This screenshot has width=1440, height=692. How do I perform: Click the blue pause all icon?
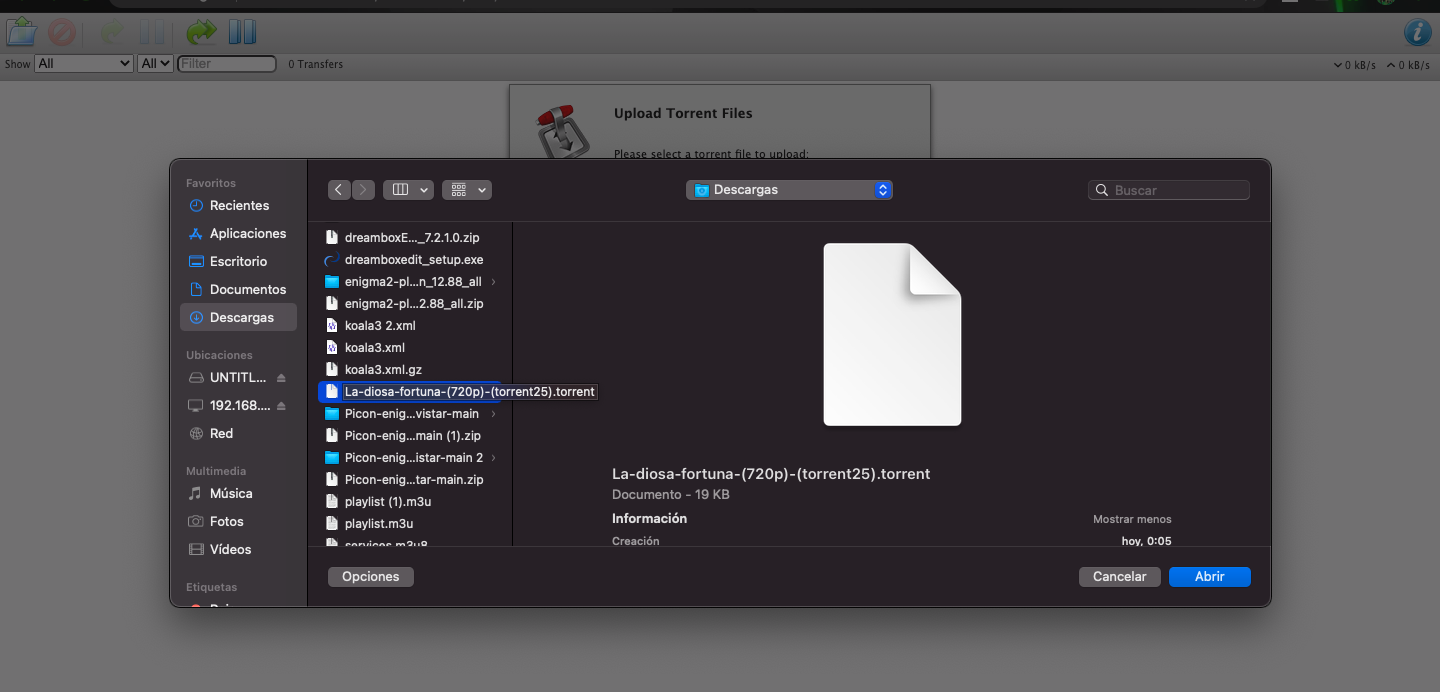242,32
